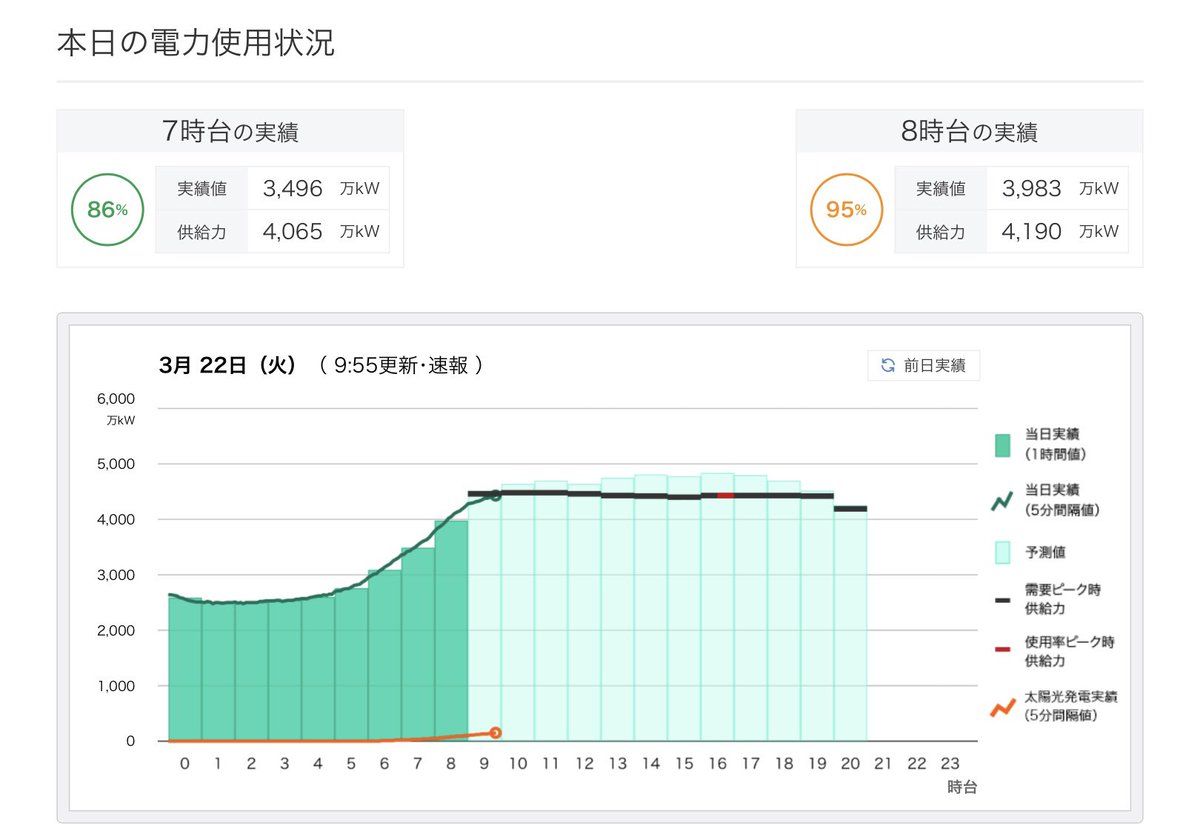Click the 当日実績（5分間隔値）line legend icon

click(x=1002, y=500)
